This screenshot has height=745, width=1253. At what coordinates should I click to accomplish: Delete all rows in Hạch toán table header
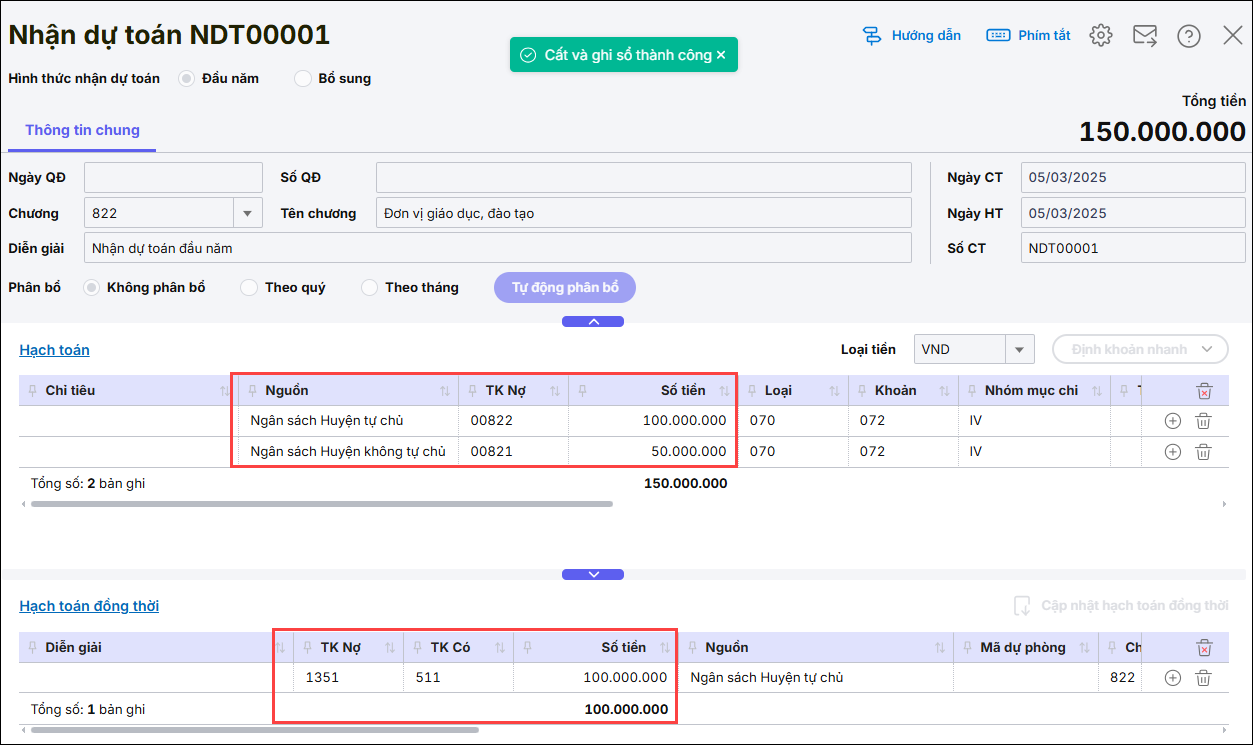(x=1204, y=391)
